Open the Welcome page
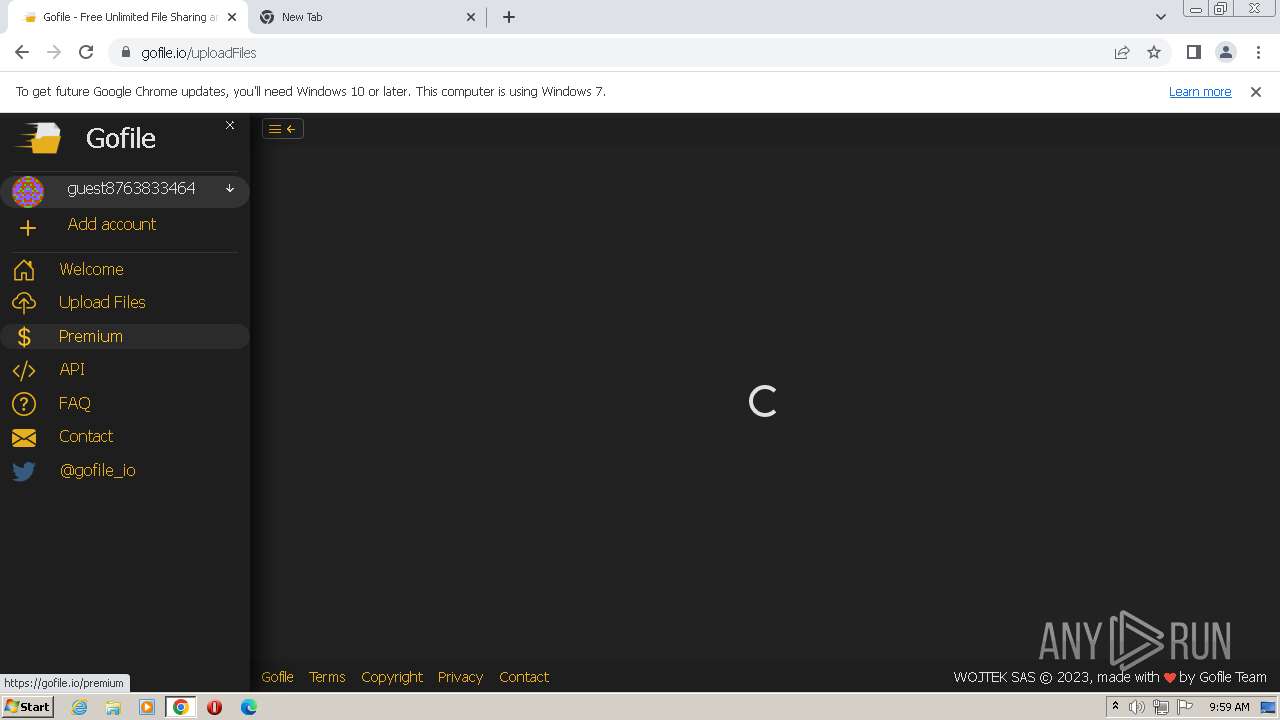The height and width of the screenshot is (720, 1280). coord(91,269)
